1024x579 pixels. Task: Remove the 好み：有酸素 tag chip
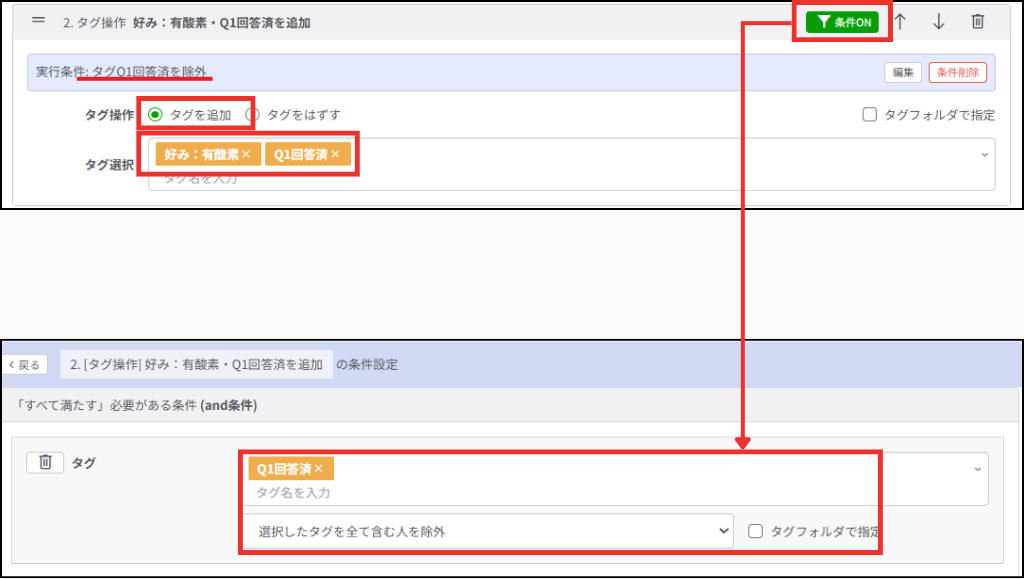[246, 155]
